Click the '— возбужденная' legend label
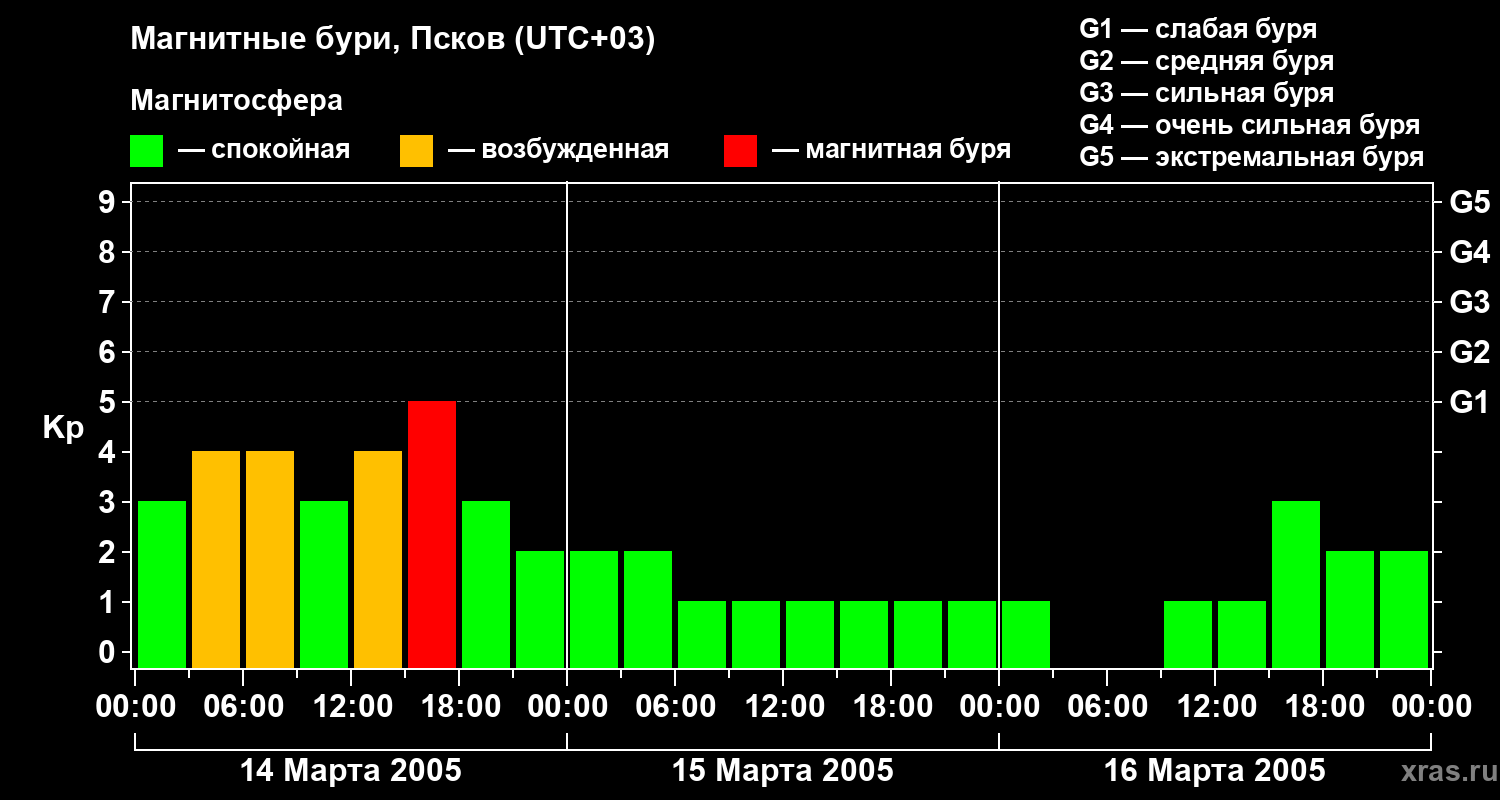1500x800 pixels. [x=558, y=150]
